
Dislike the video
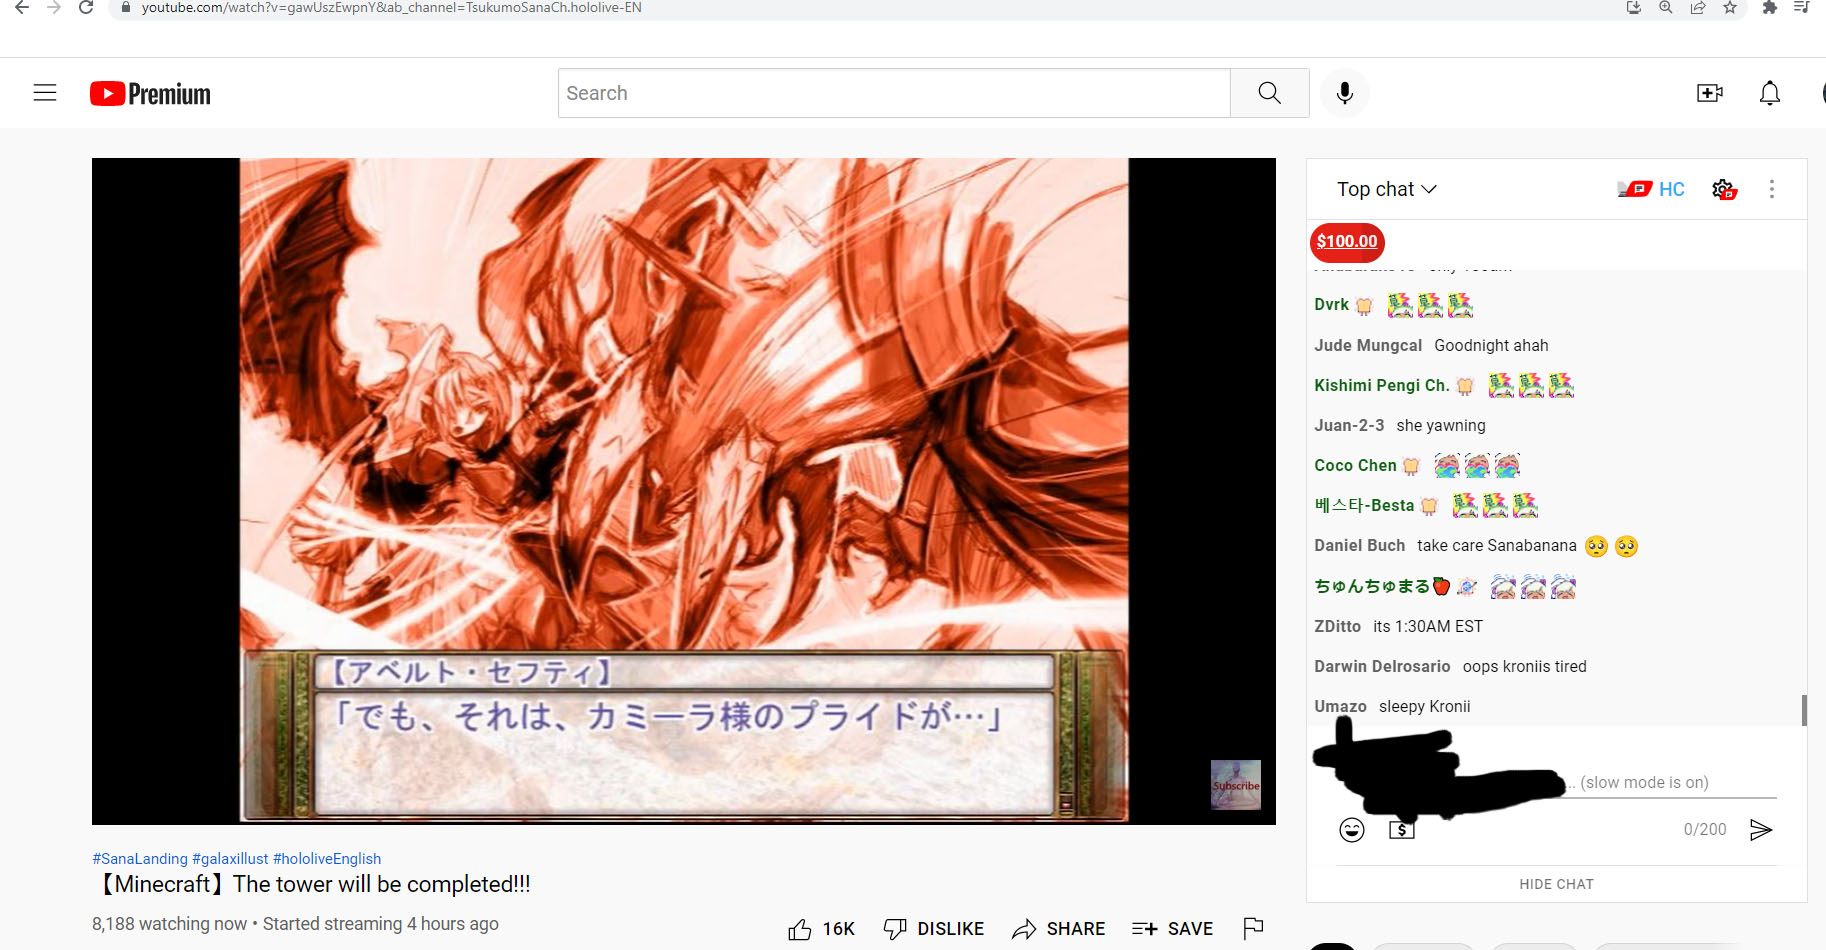tap(934, 929)
